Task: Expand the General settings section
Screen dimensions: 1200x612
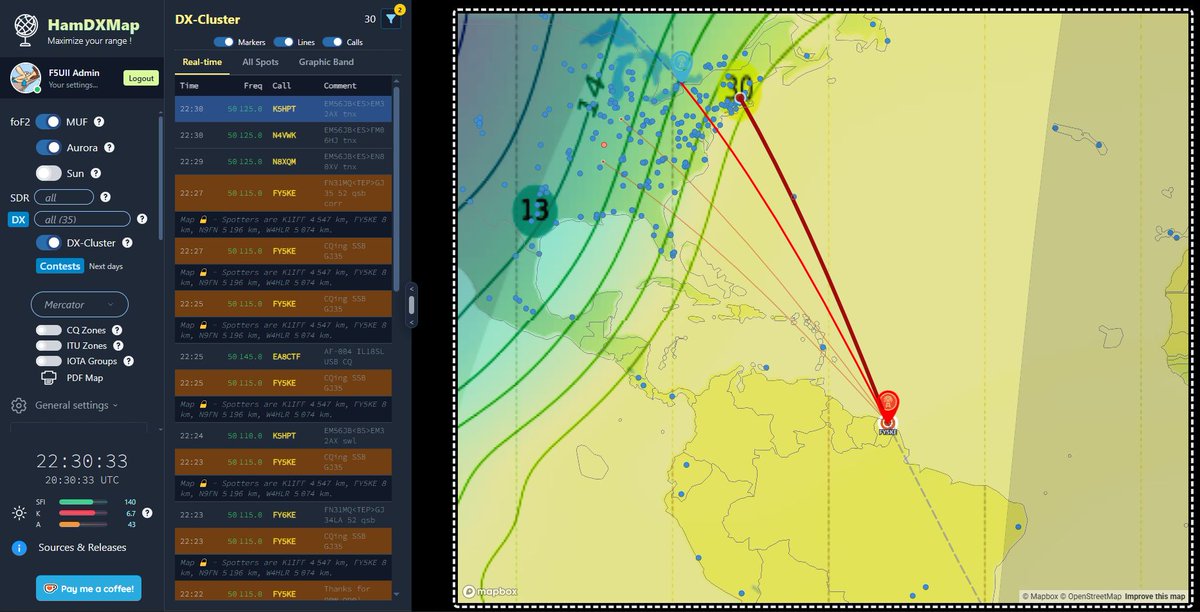Action: 76,405
